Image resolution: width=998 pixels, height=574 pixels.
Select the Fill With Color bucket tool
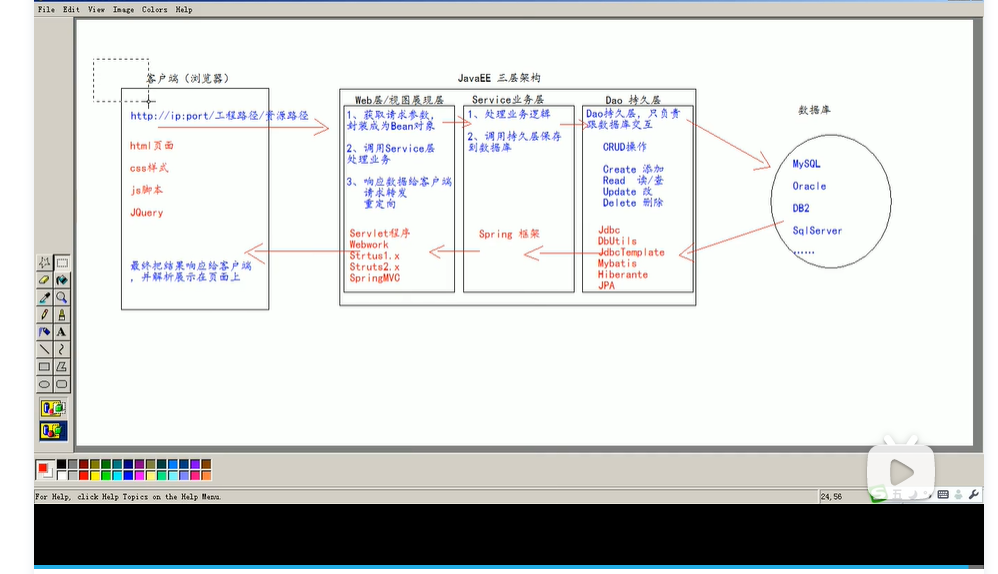pos(62,280)
